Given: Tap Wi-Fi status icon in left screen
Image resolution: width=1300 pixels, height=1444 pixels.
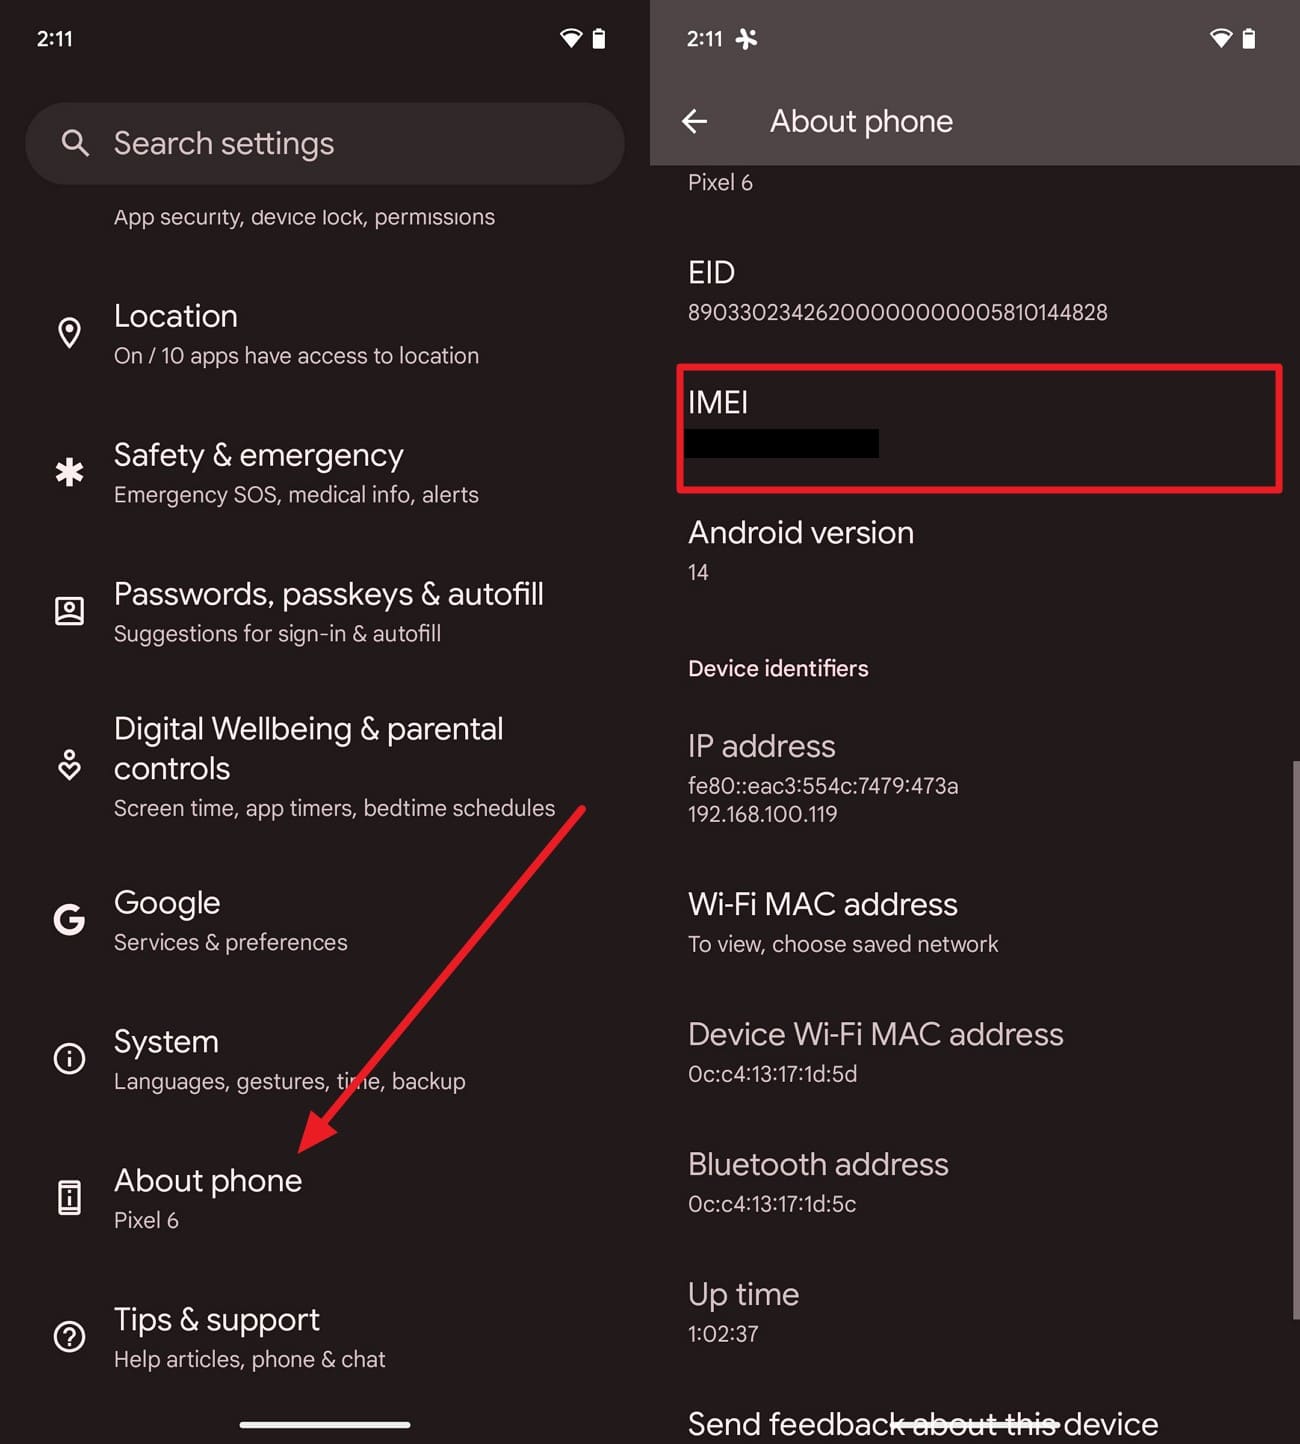Looking at the screenshot, I should click(x=570, y=39).
